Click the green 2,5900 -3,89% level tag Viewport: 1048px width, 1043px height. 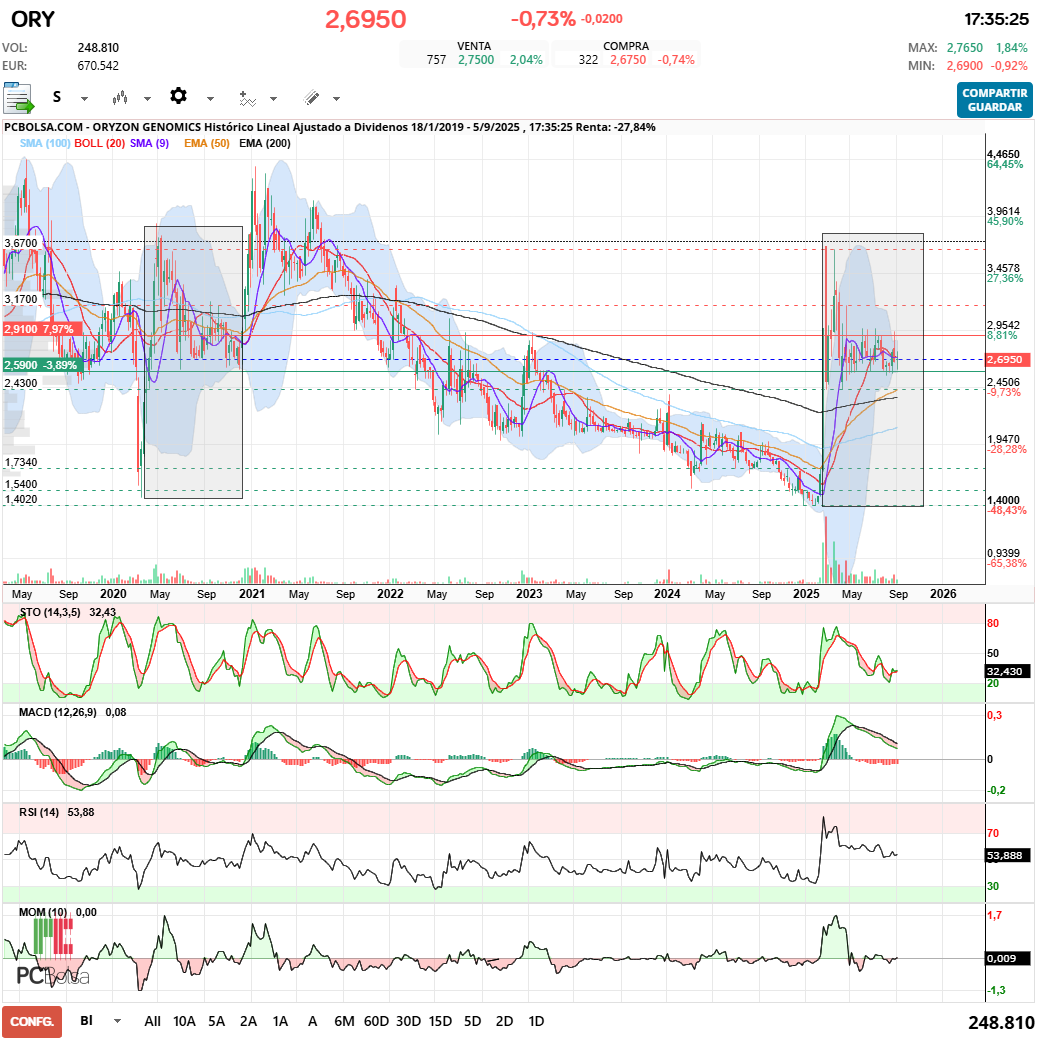point(43,365)
